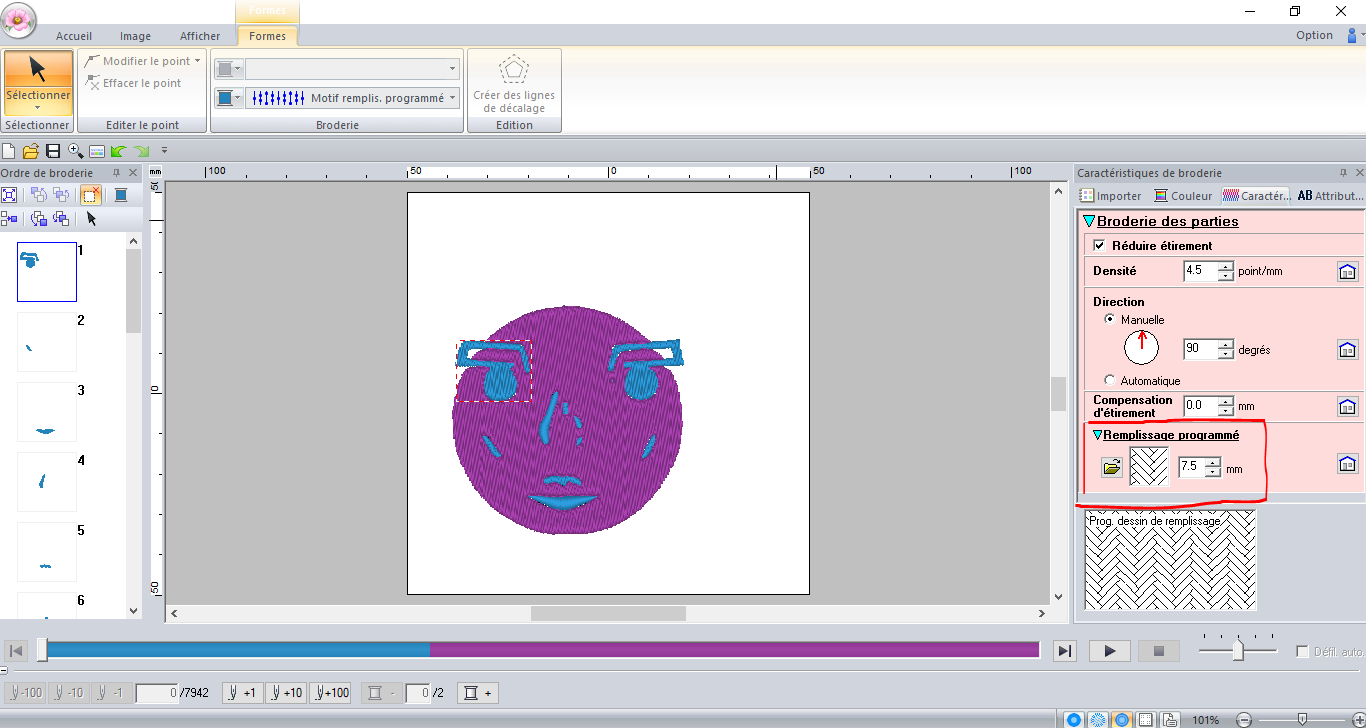This screenshot has height=728, width=1366.
Task: Collapse the Broderie des parties section
Action: [1088, 221]
